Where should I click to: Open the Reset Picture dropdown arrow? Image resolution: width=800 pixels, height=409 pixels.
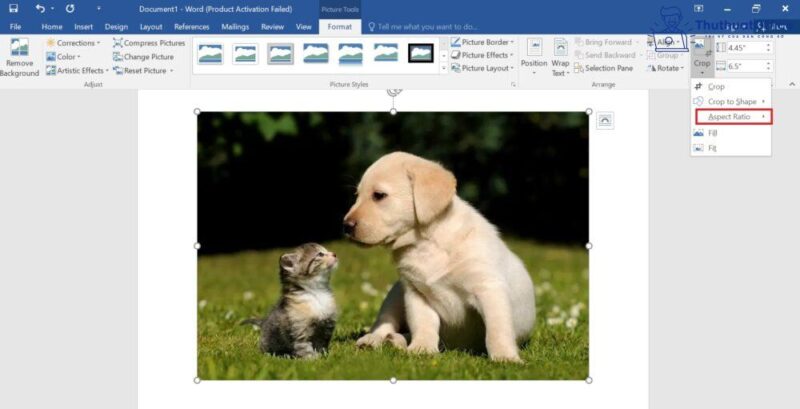(171, 70)
